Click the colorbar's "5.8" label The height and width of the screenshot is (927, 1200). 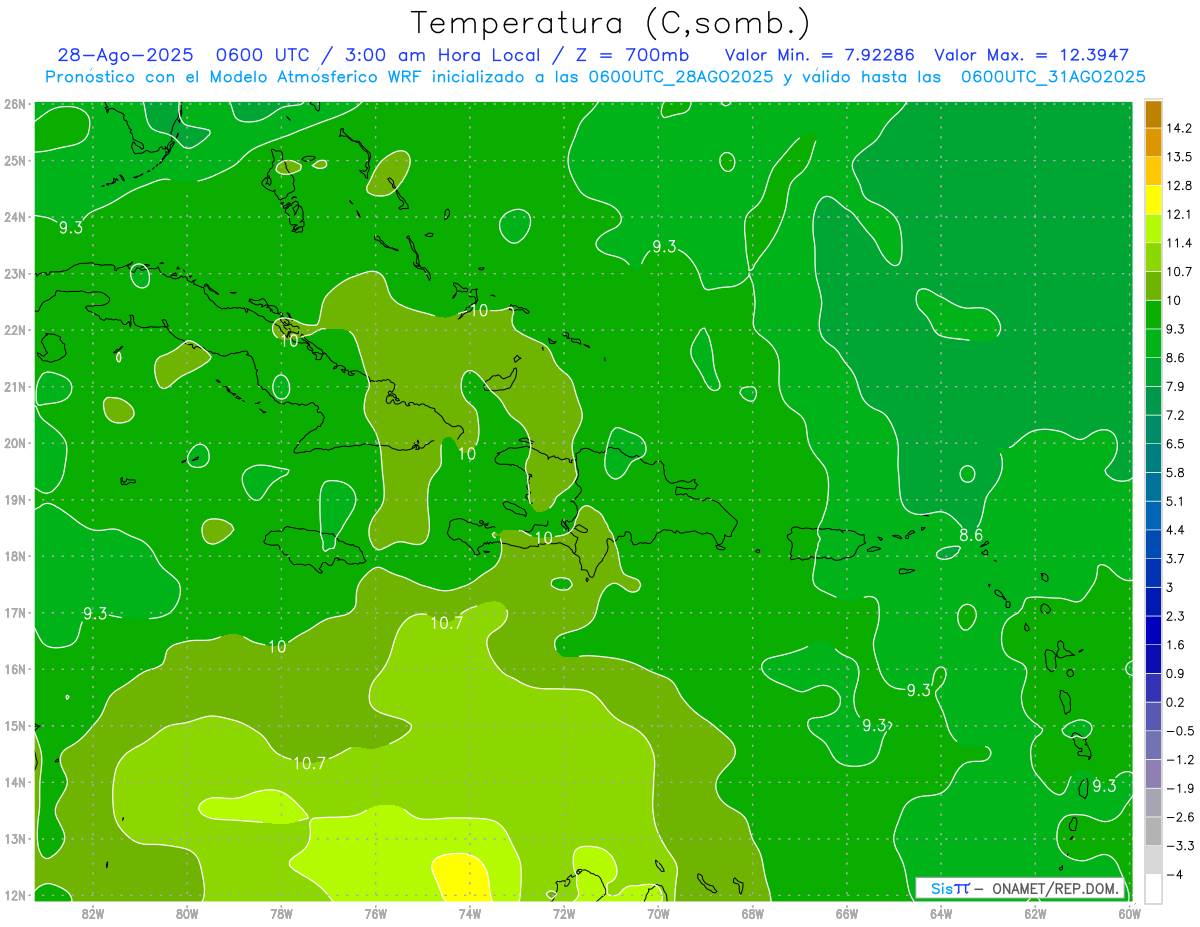pos(1176,472)
